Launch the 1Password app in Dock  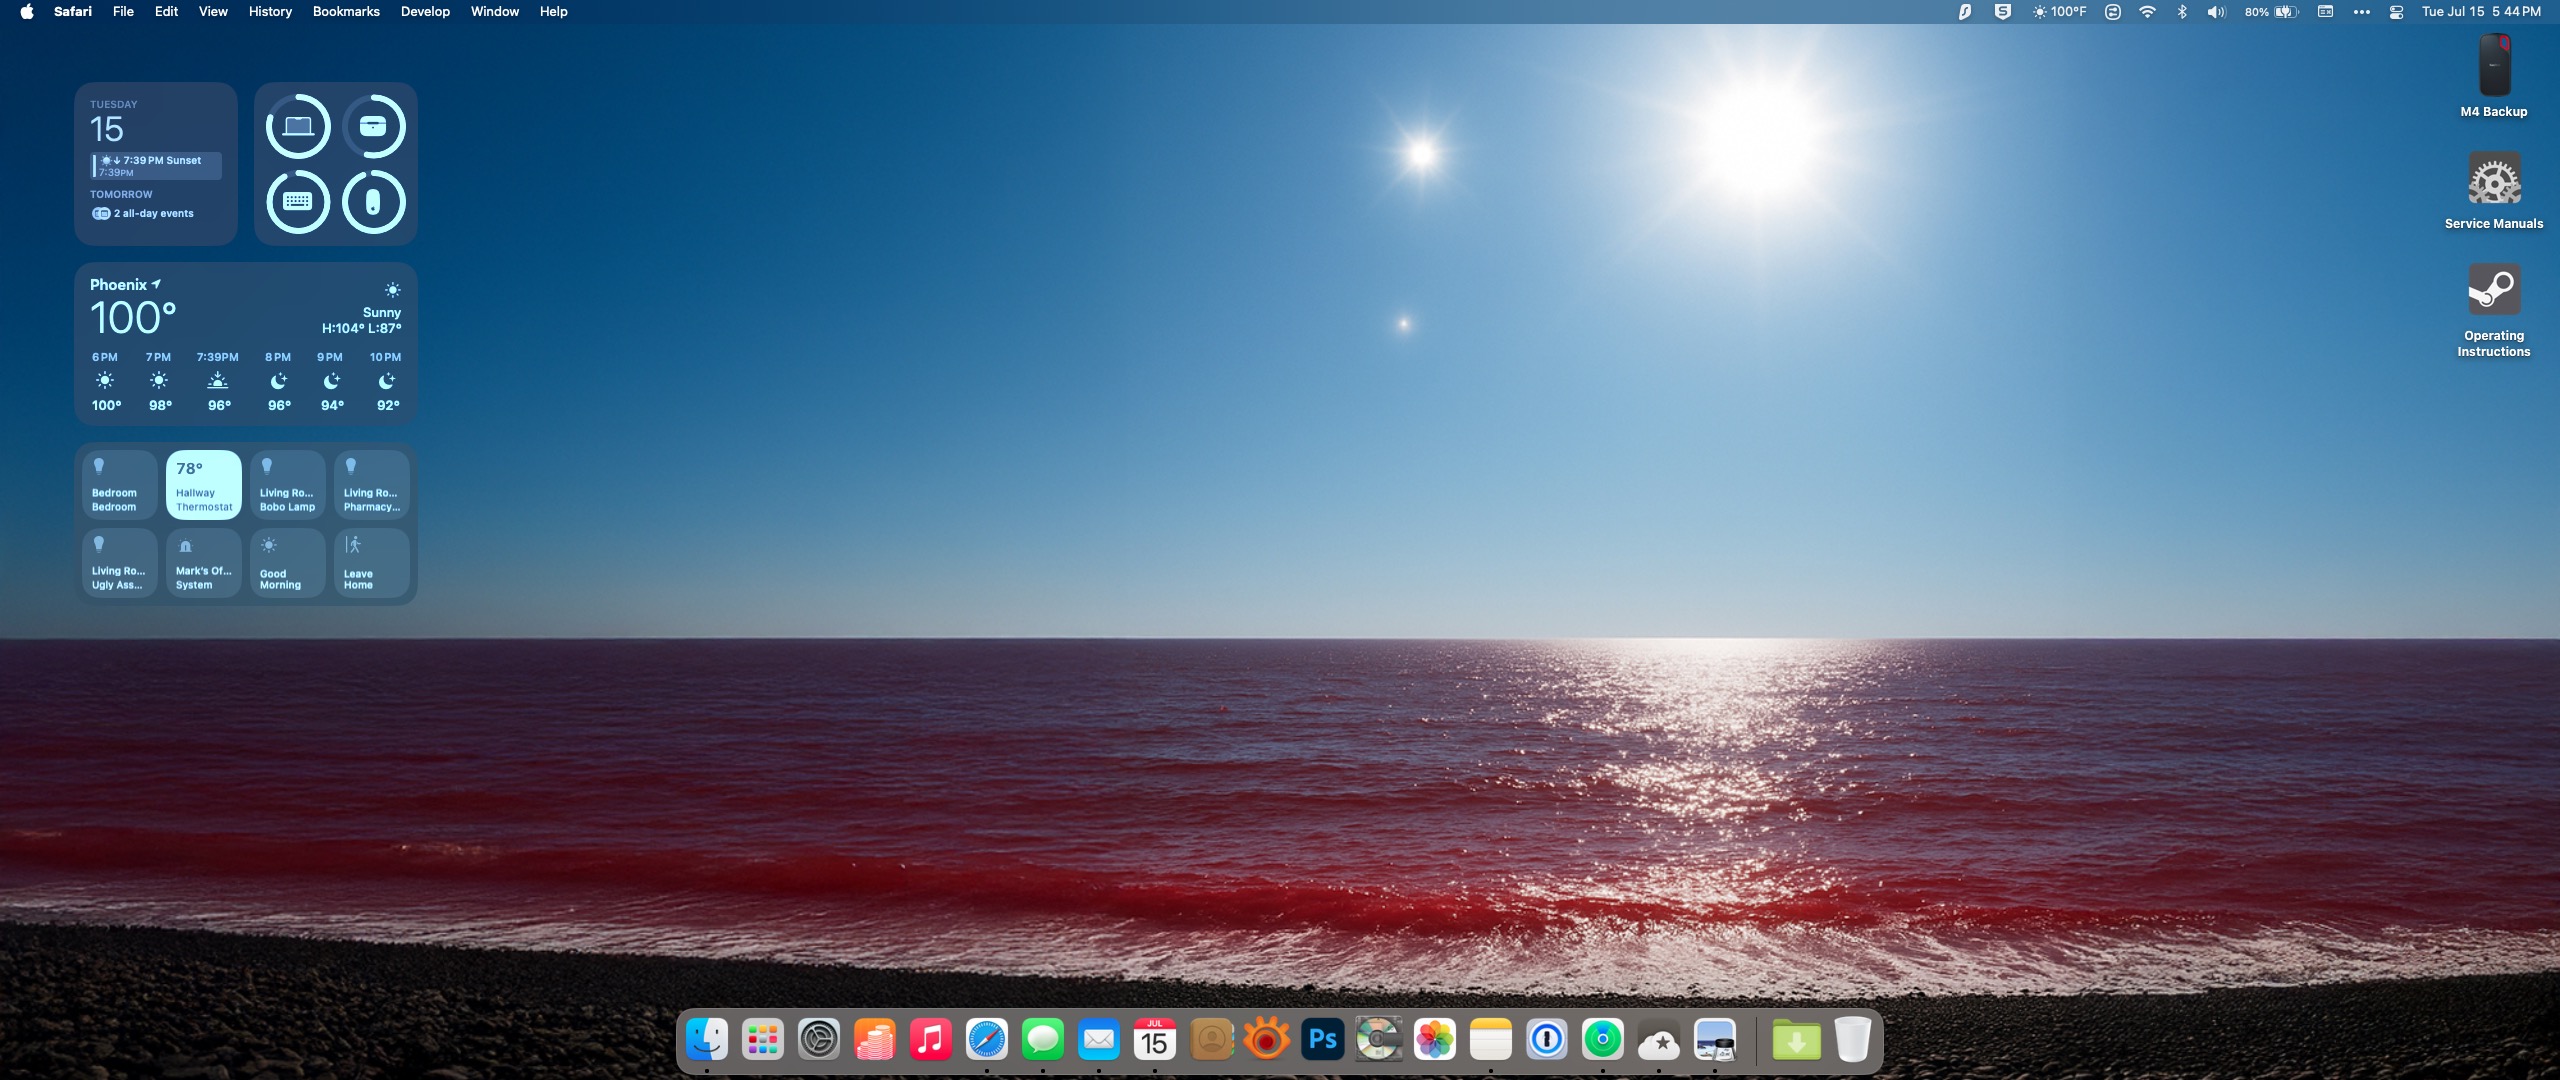[x=1546, y=1040]
